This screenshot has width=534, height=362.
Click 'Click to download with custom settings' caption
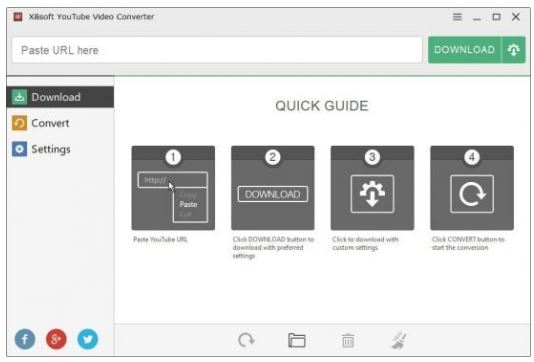(x=365, y=243)
